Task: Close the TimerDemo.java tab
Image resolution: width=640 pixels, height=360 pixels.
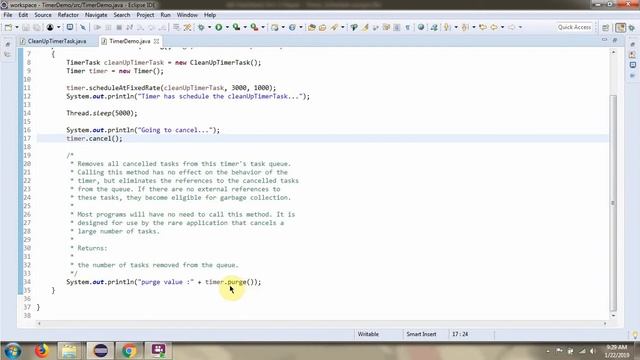Action: [x=156, y=41]
